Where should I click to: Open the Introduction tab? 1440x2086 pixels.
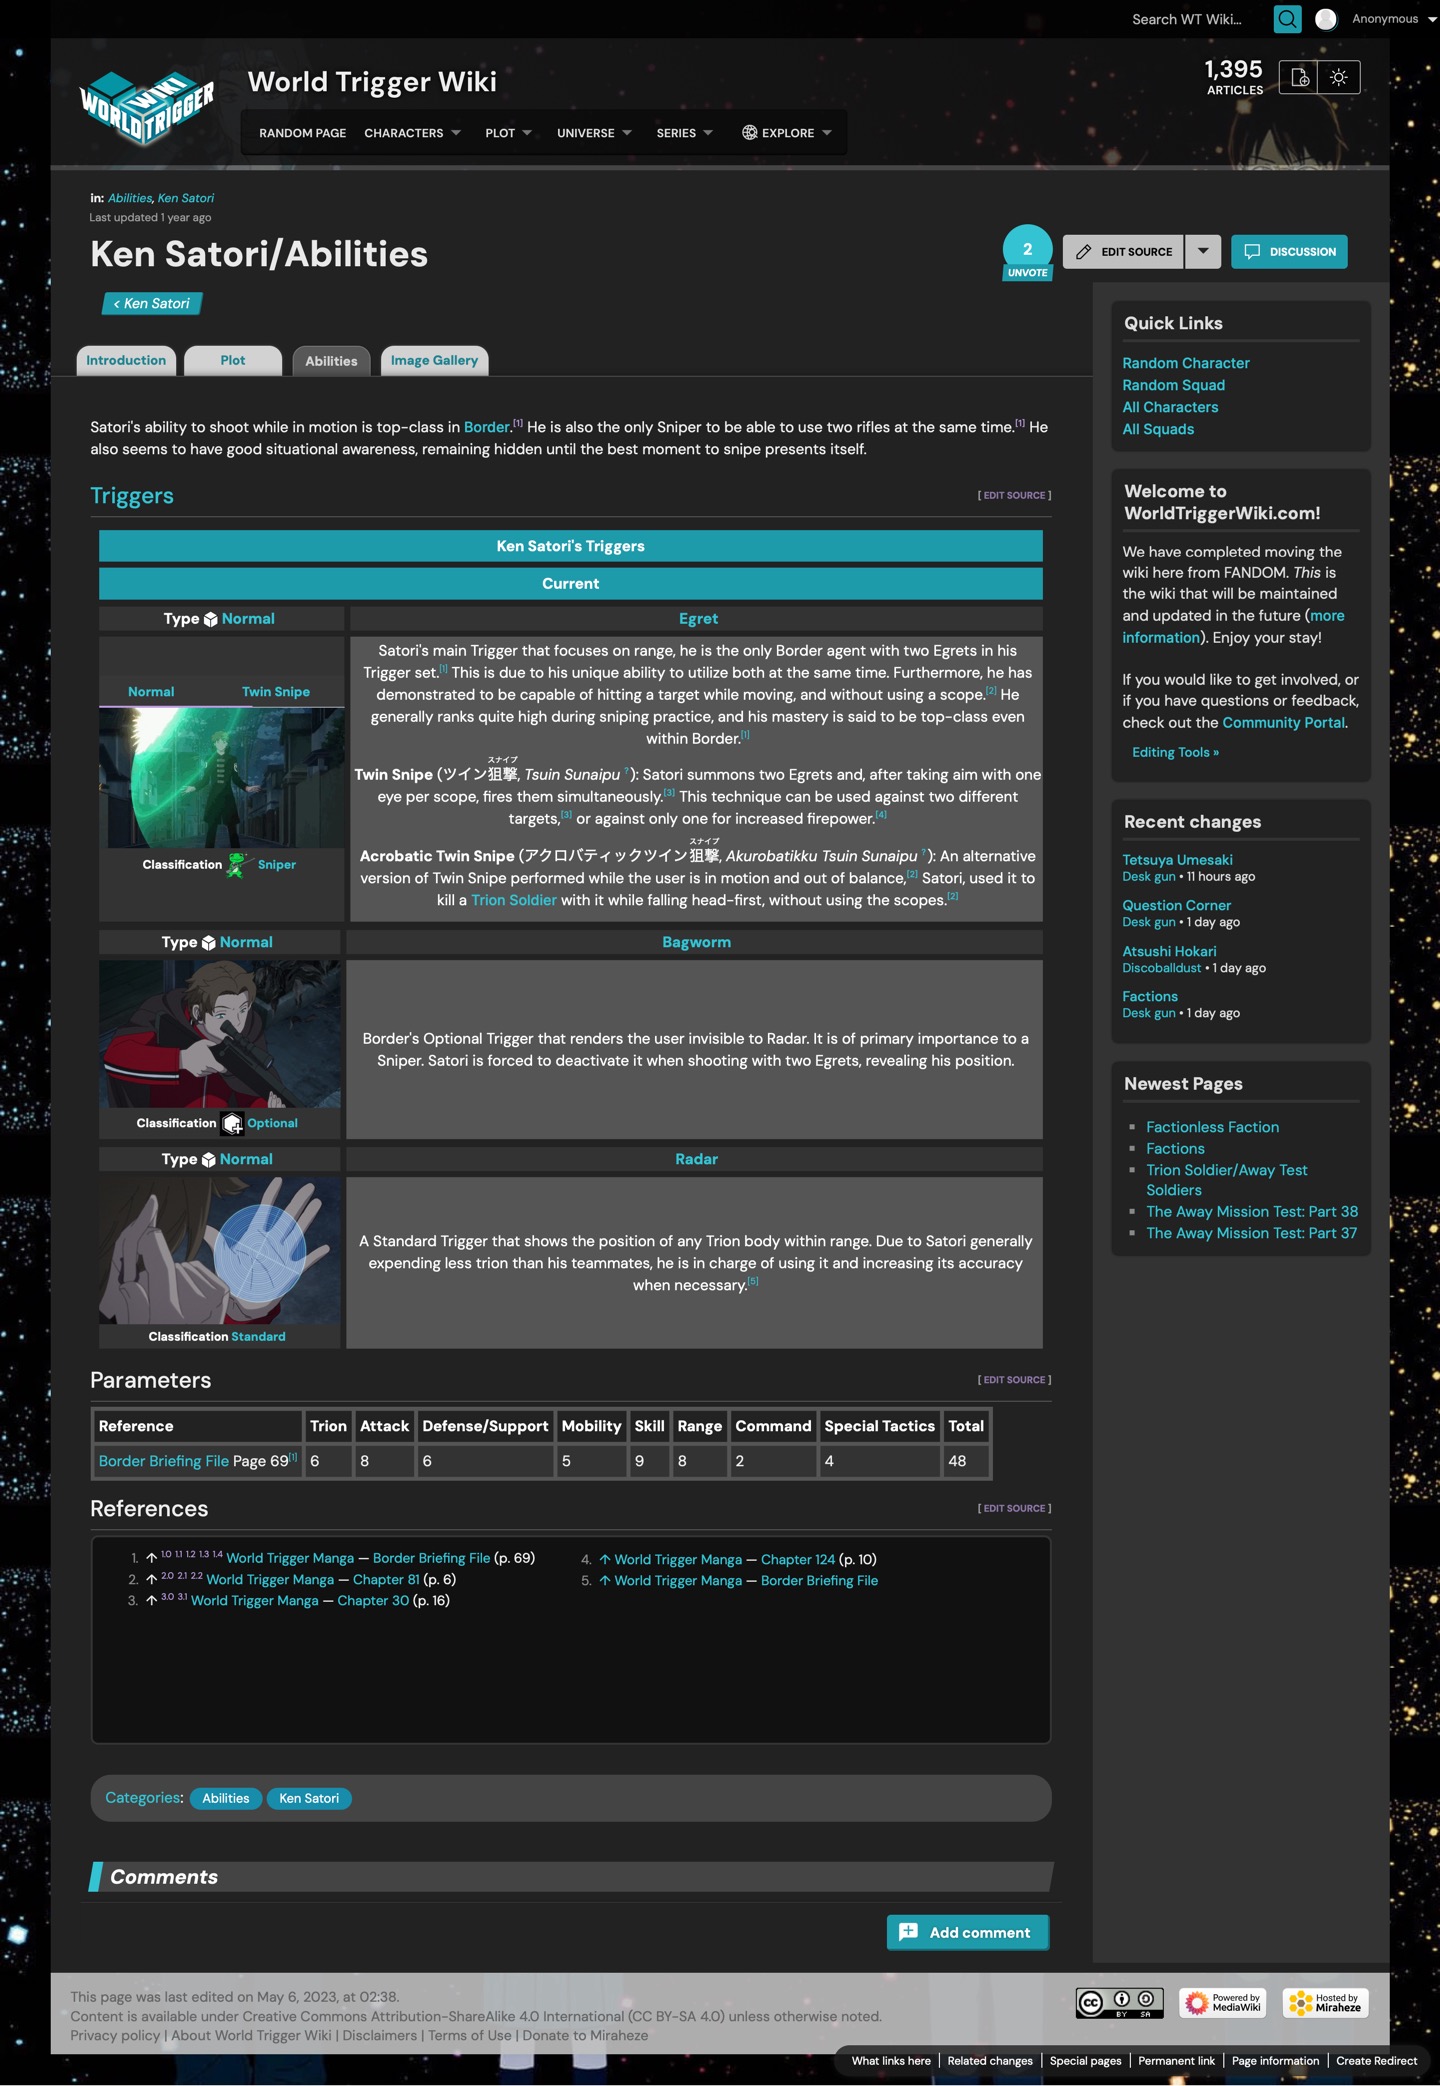(126, 361)
